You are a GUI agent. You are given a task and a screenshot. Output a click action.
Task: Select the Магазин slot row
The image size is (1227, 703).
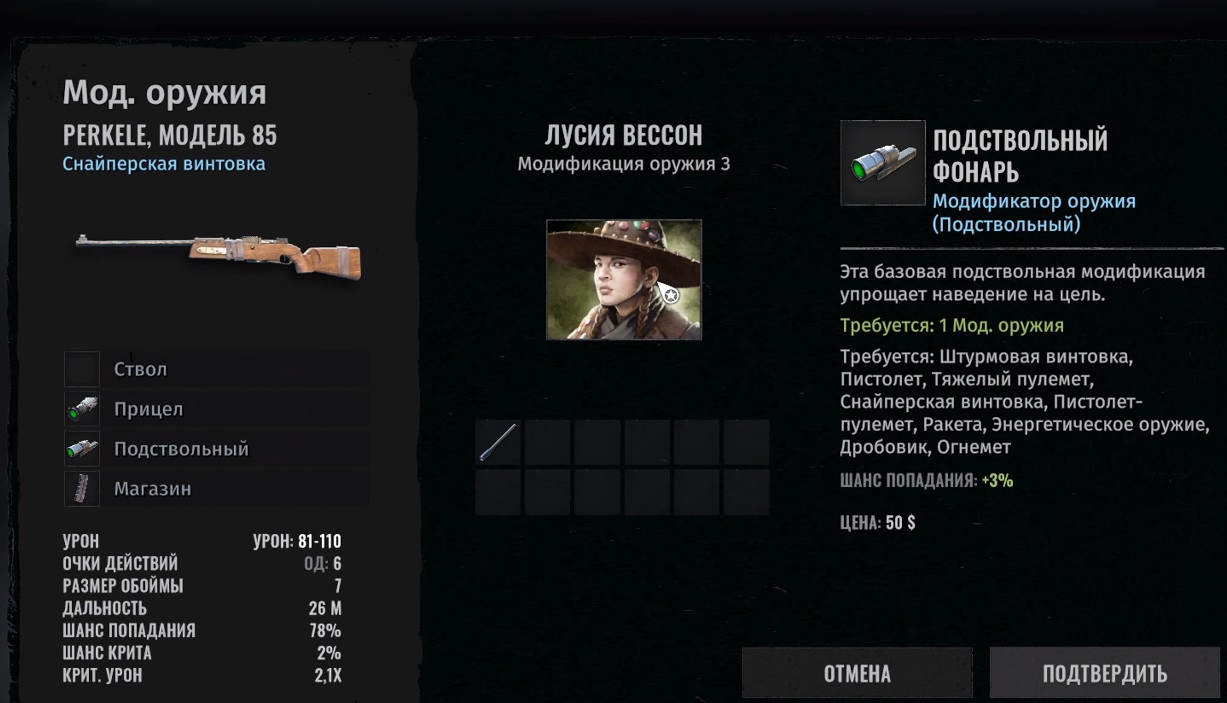217,489
